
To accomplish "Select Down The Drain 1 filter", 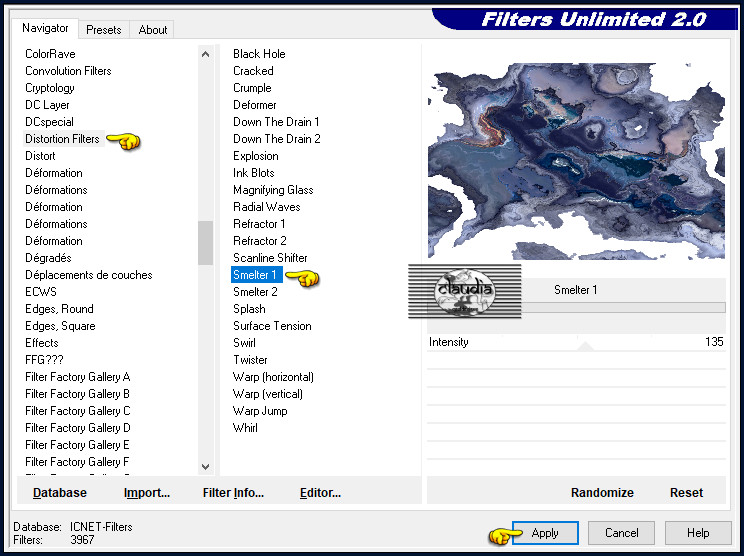I will (276, 122).
